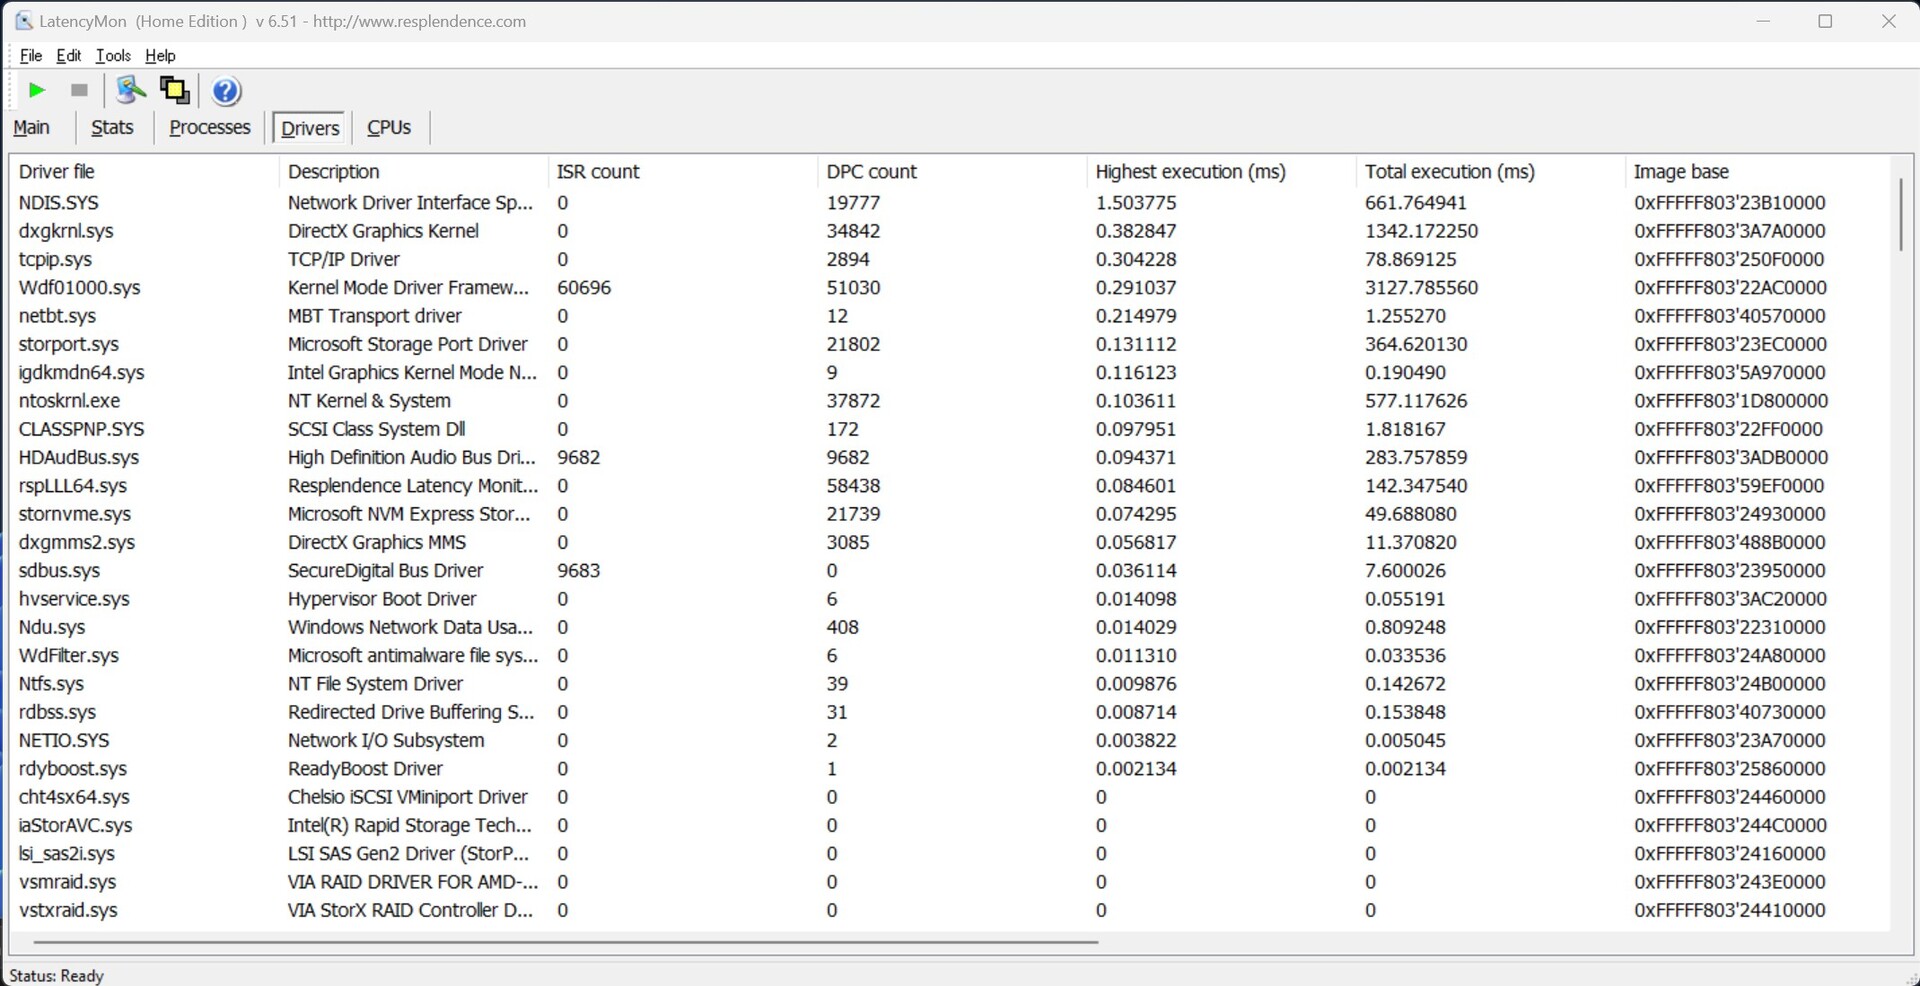Click the Total execution value 1342.172250
Viewport: 1920px width, 986px height.
tap(1421, 231)
